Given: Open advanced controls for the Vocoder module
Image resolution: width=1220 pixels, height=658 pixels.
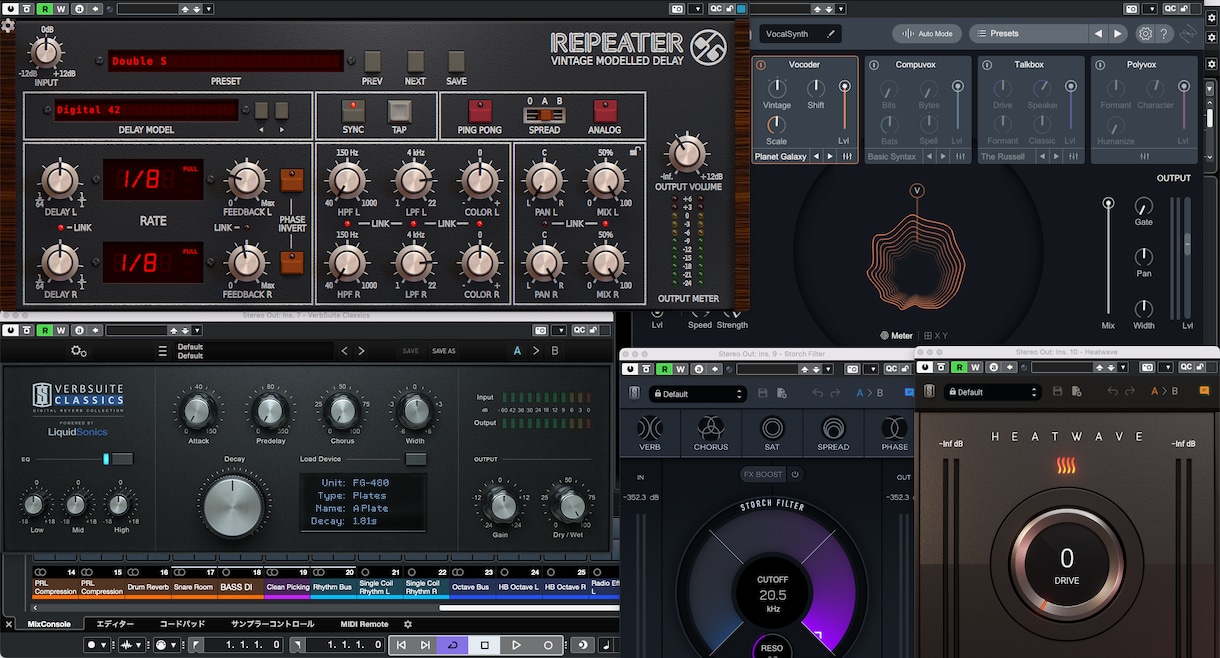Looking at the screenshot, I should 847,156.
